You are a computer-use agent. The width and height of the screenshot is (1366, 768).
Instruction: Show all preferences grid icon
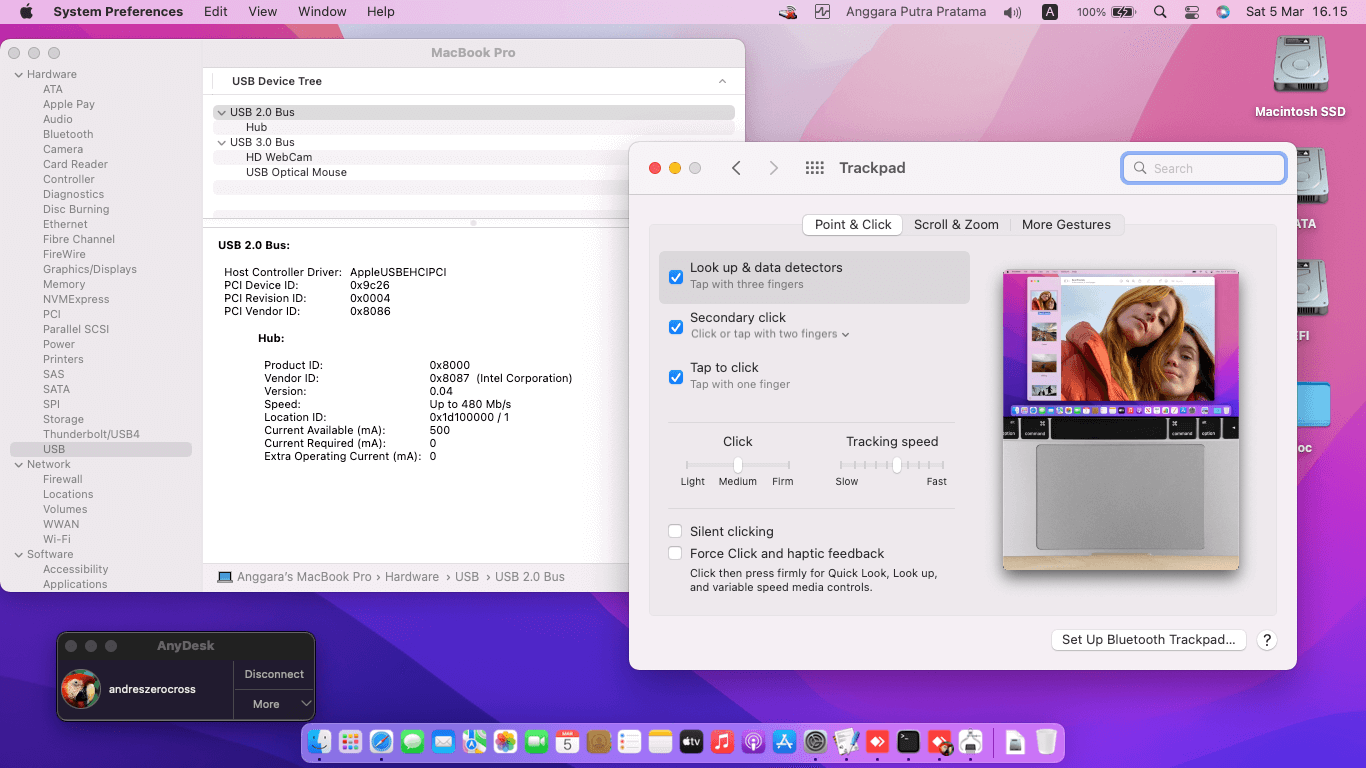pyautogui.click(x=814, y=168)
